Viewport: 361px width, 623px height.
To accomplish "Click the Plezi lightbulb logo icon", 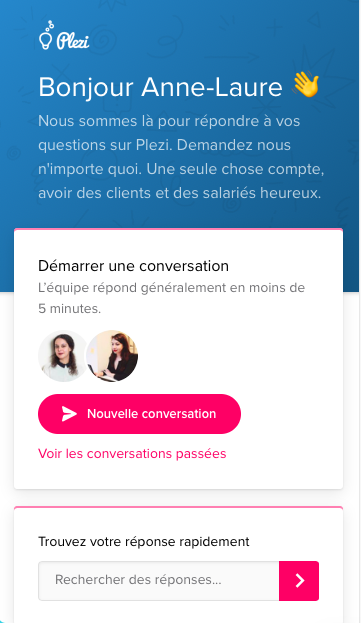I will click(x=46, y=35).
